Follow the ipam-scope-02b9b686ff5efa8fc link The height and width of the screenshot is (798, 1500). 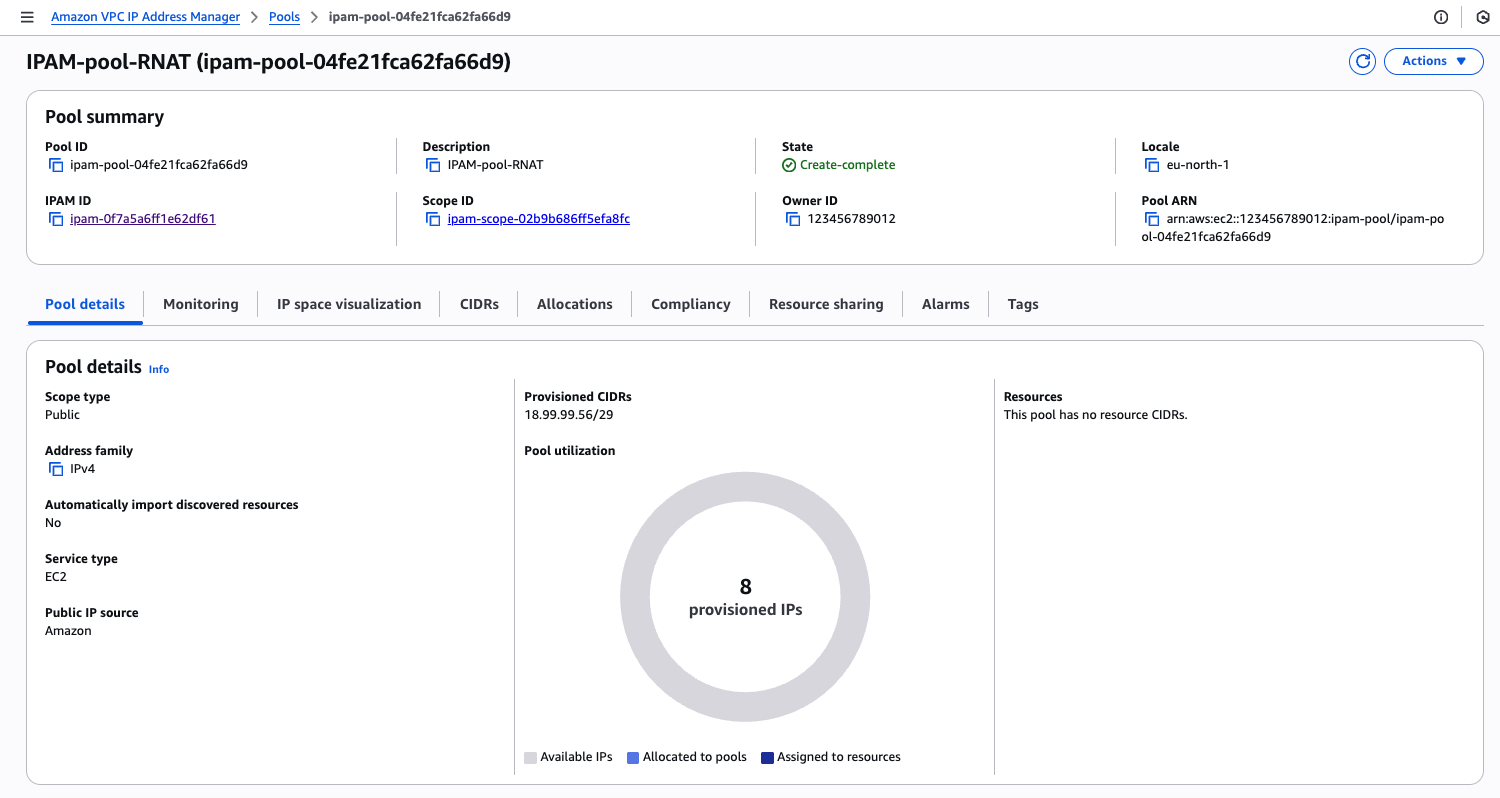coord(538,219)
